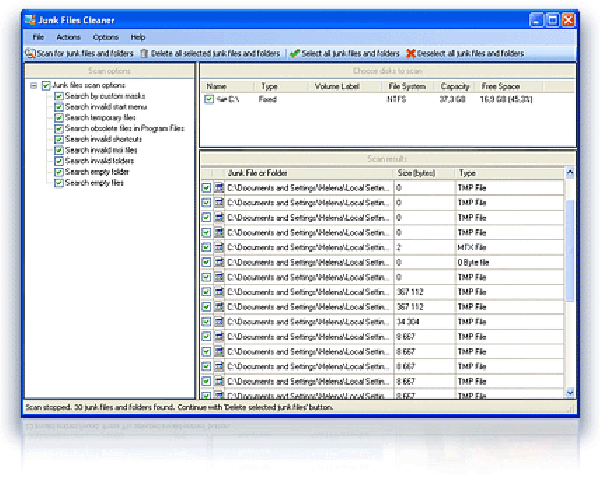Click the file icon of the 0 Byte file row
The height and width of the screenshot is (479, 600).
click(219, 262)
